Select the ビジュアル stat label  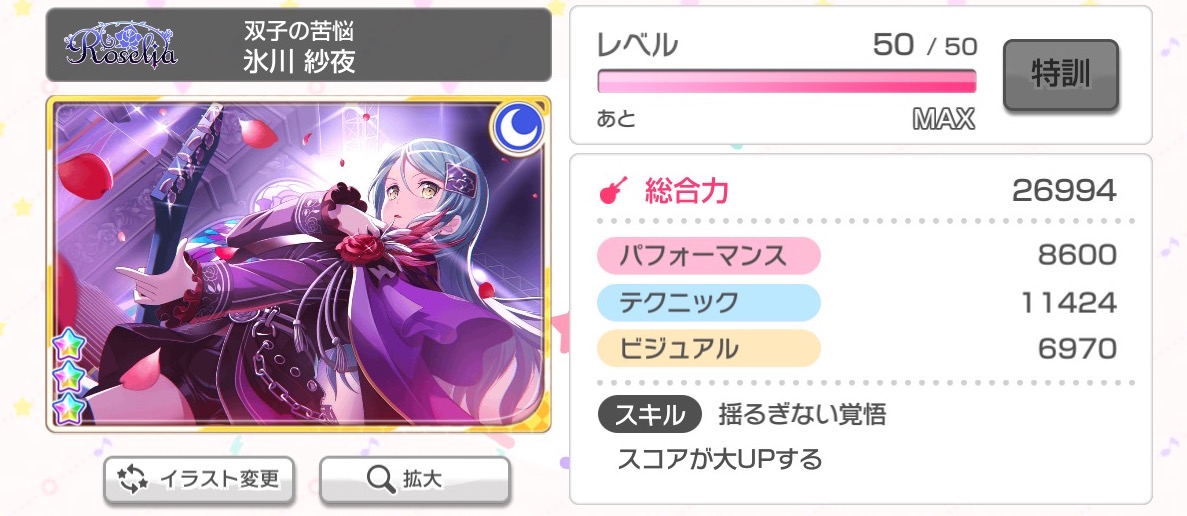[x=709, y=349]
